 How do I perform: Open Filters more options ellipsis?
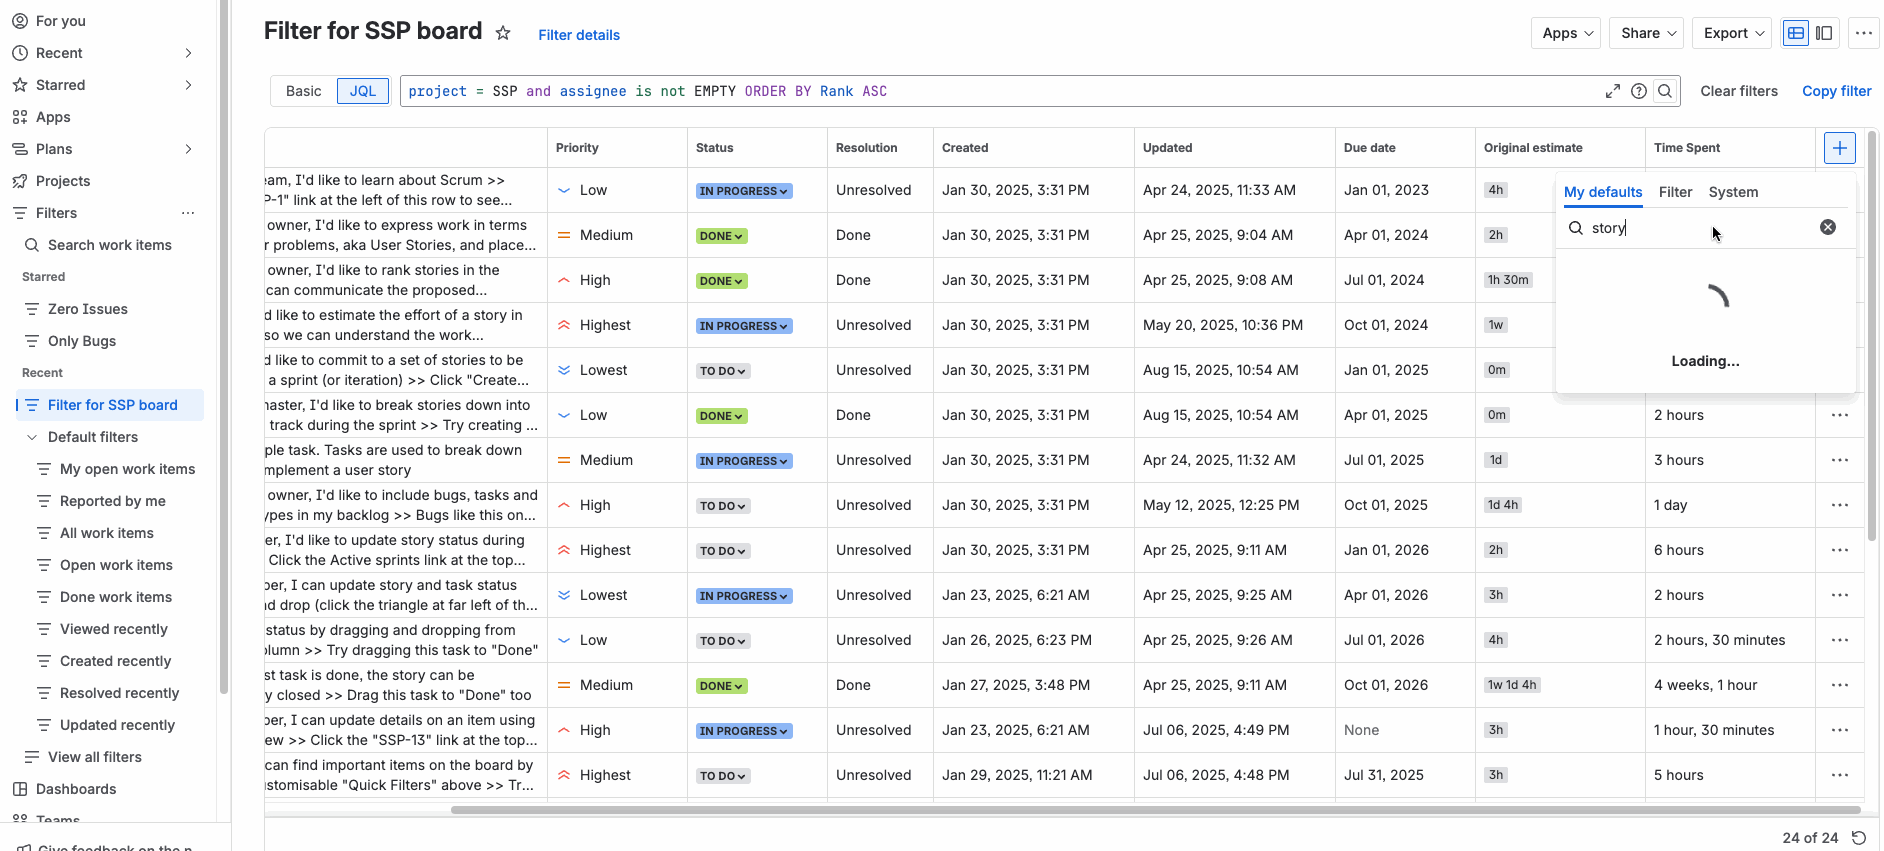click(x=188, y=213)
